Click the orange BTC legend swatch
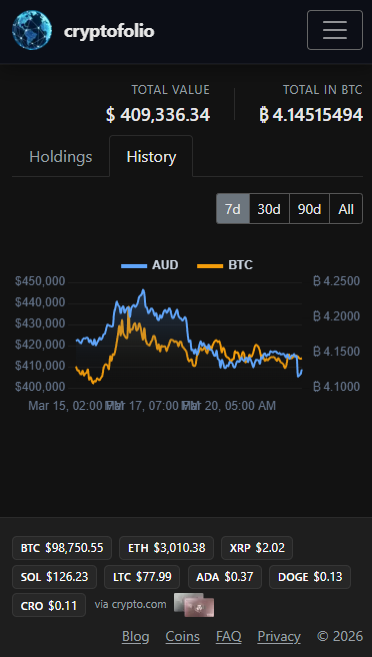This screenshot has width=372, height=657. [x=210, y=266]
